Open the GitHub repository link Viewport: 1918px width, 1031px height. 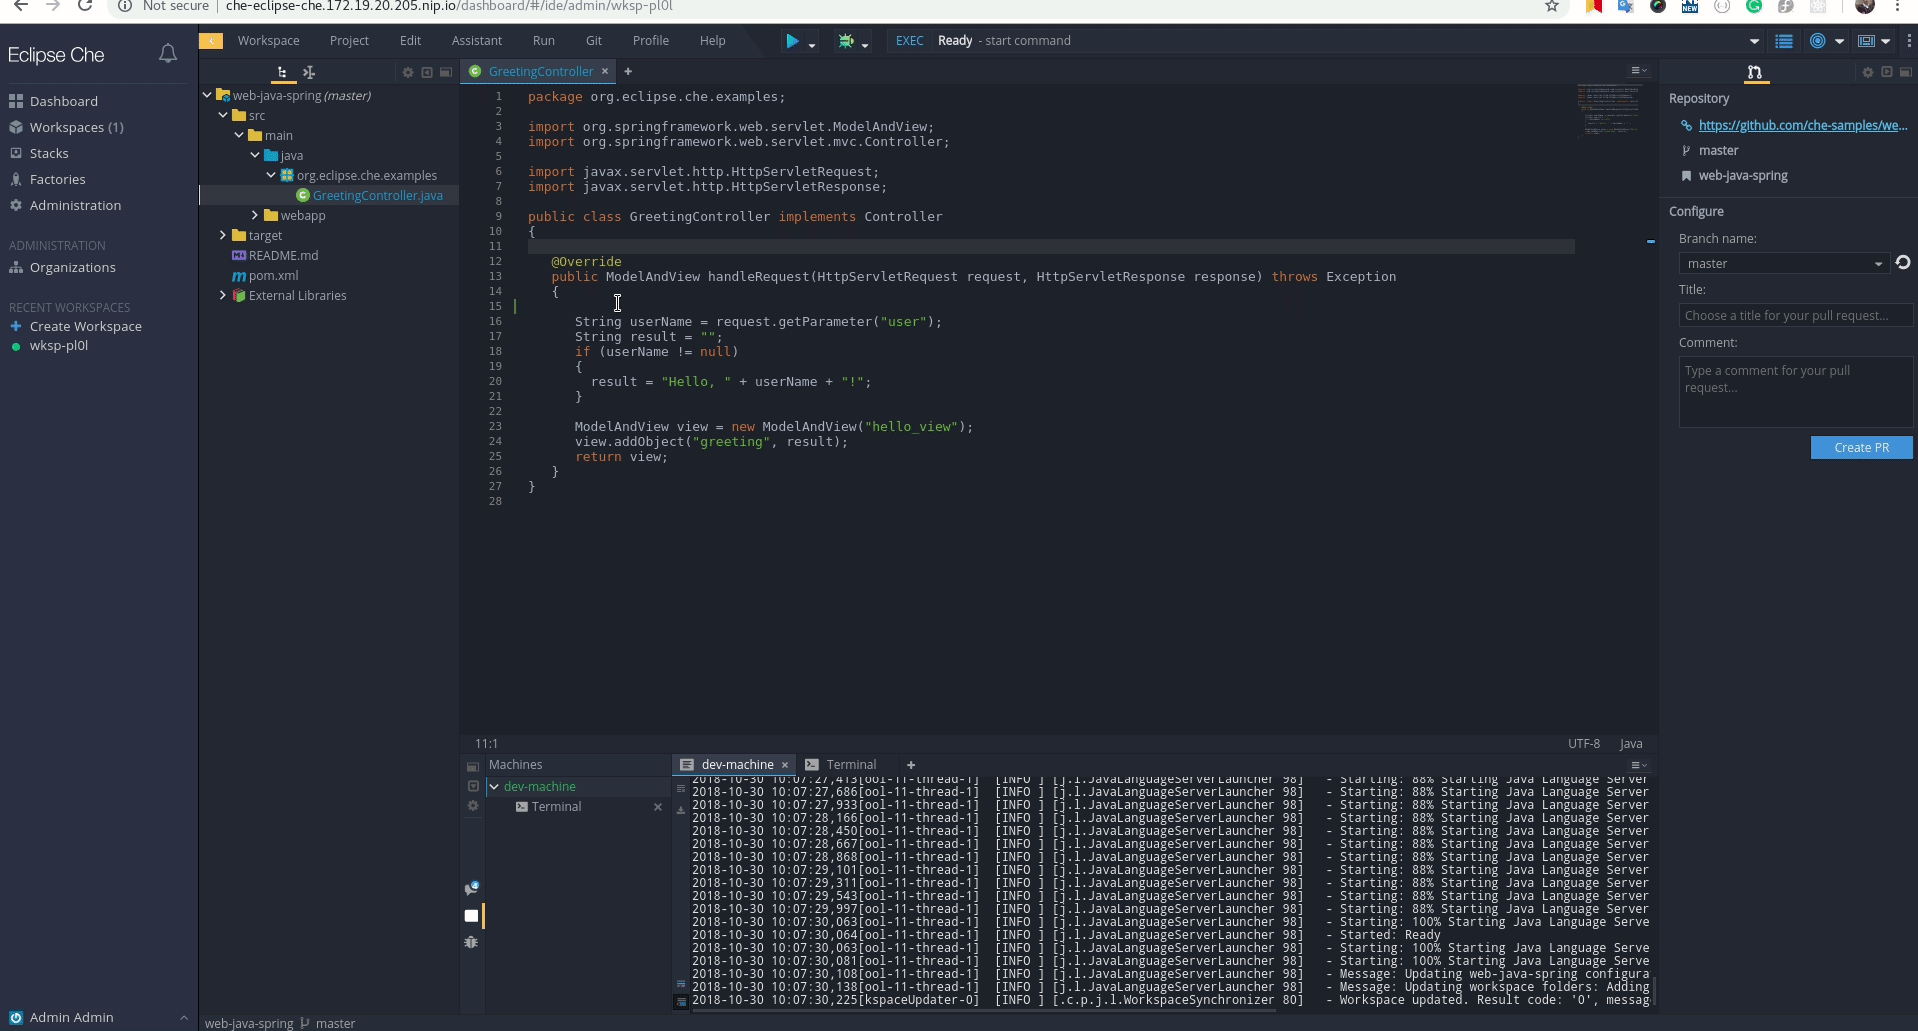[x=1803, y=125]
